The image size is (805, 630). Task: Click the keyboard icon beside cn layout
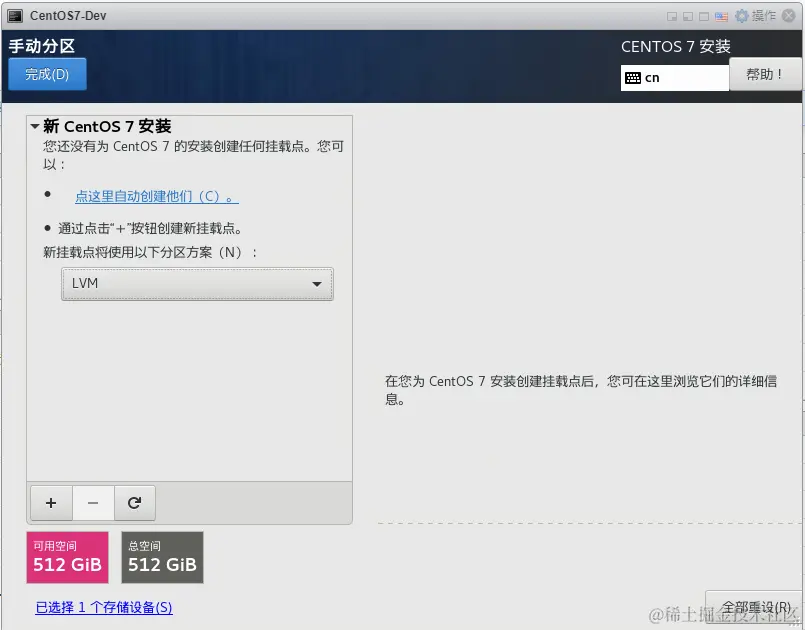click(632, 78)
